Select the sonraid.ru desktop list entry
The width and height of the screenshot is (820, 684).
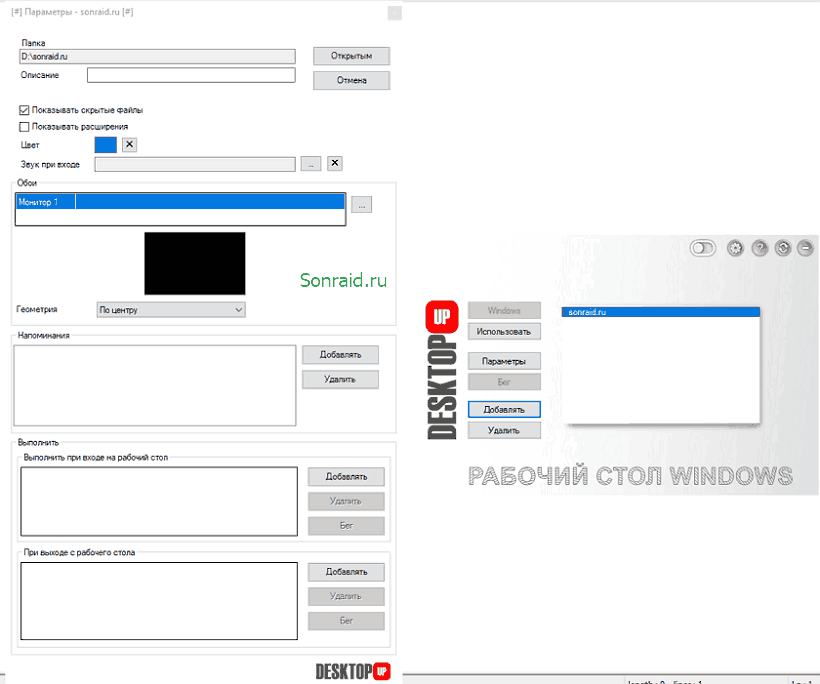660,312
